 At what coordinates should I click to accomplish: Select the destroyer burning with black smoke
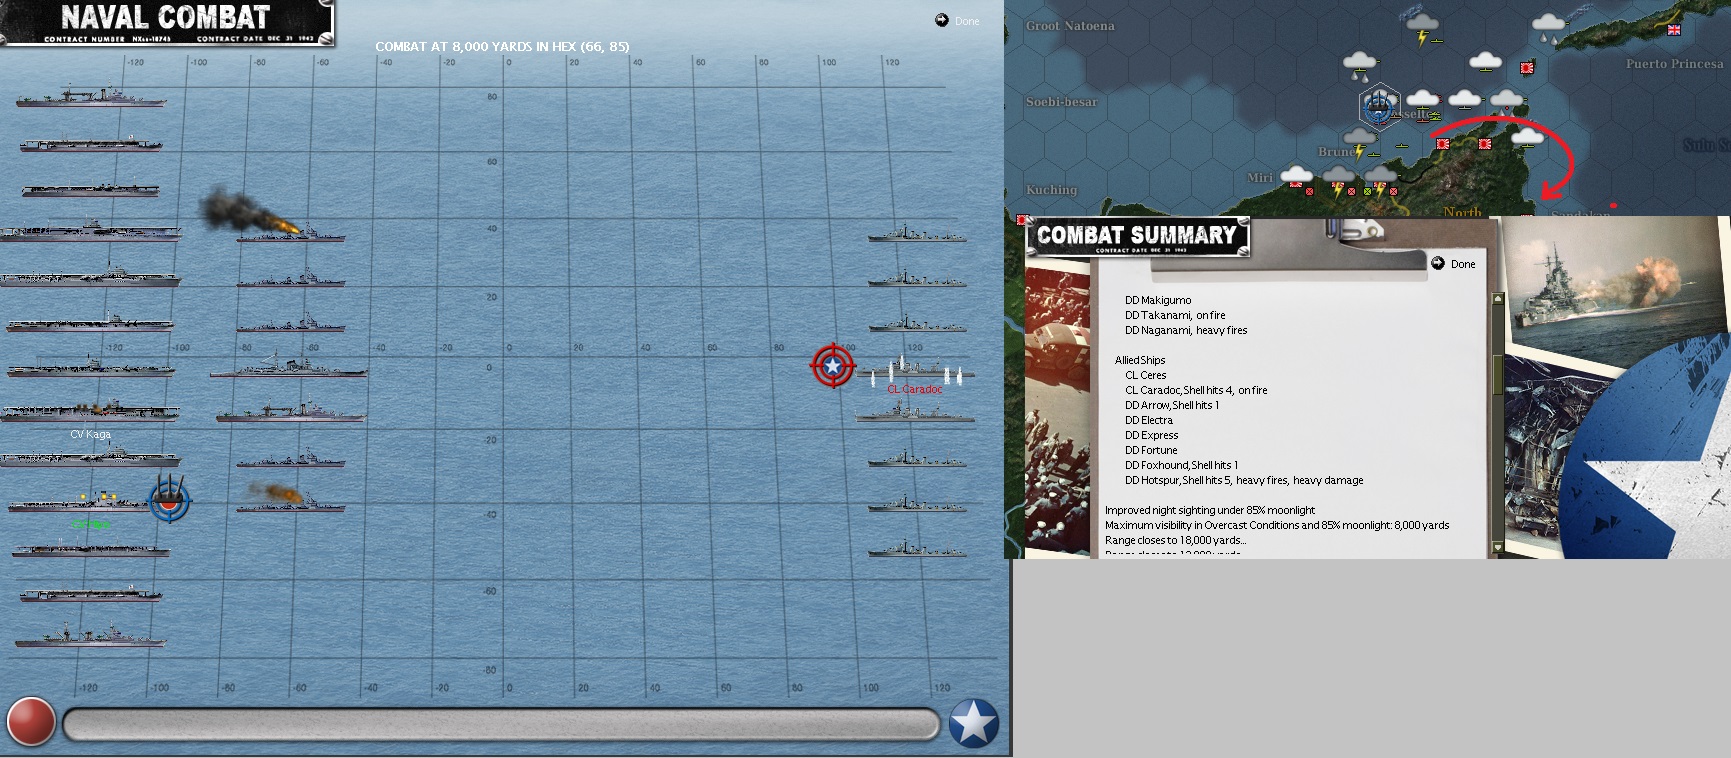tap(290, 235)
